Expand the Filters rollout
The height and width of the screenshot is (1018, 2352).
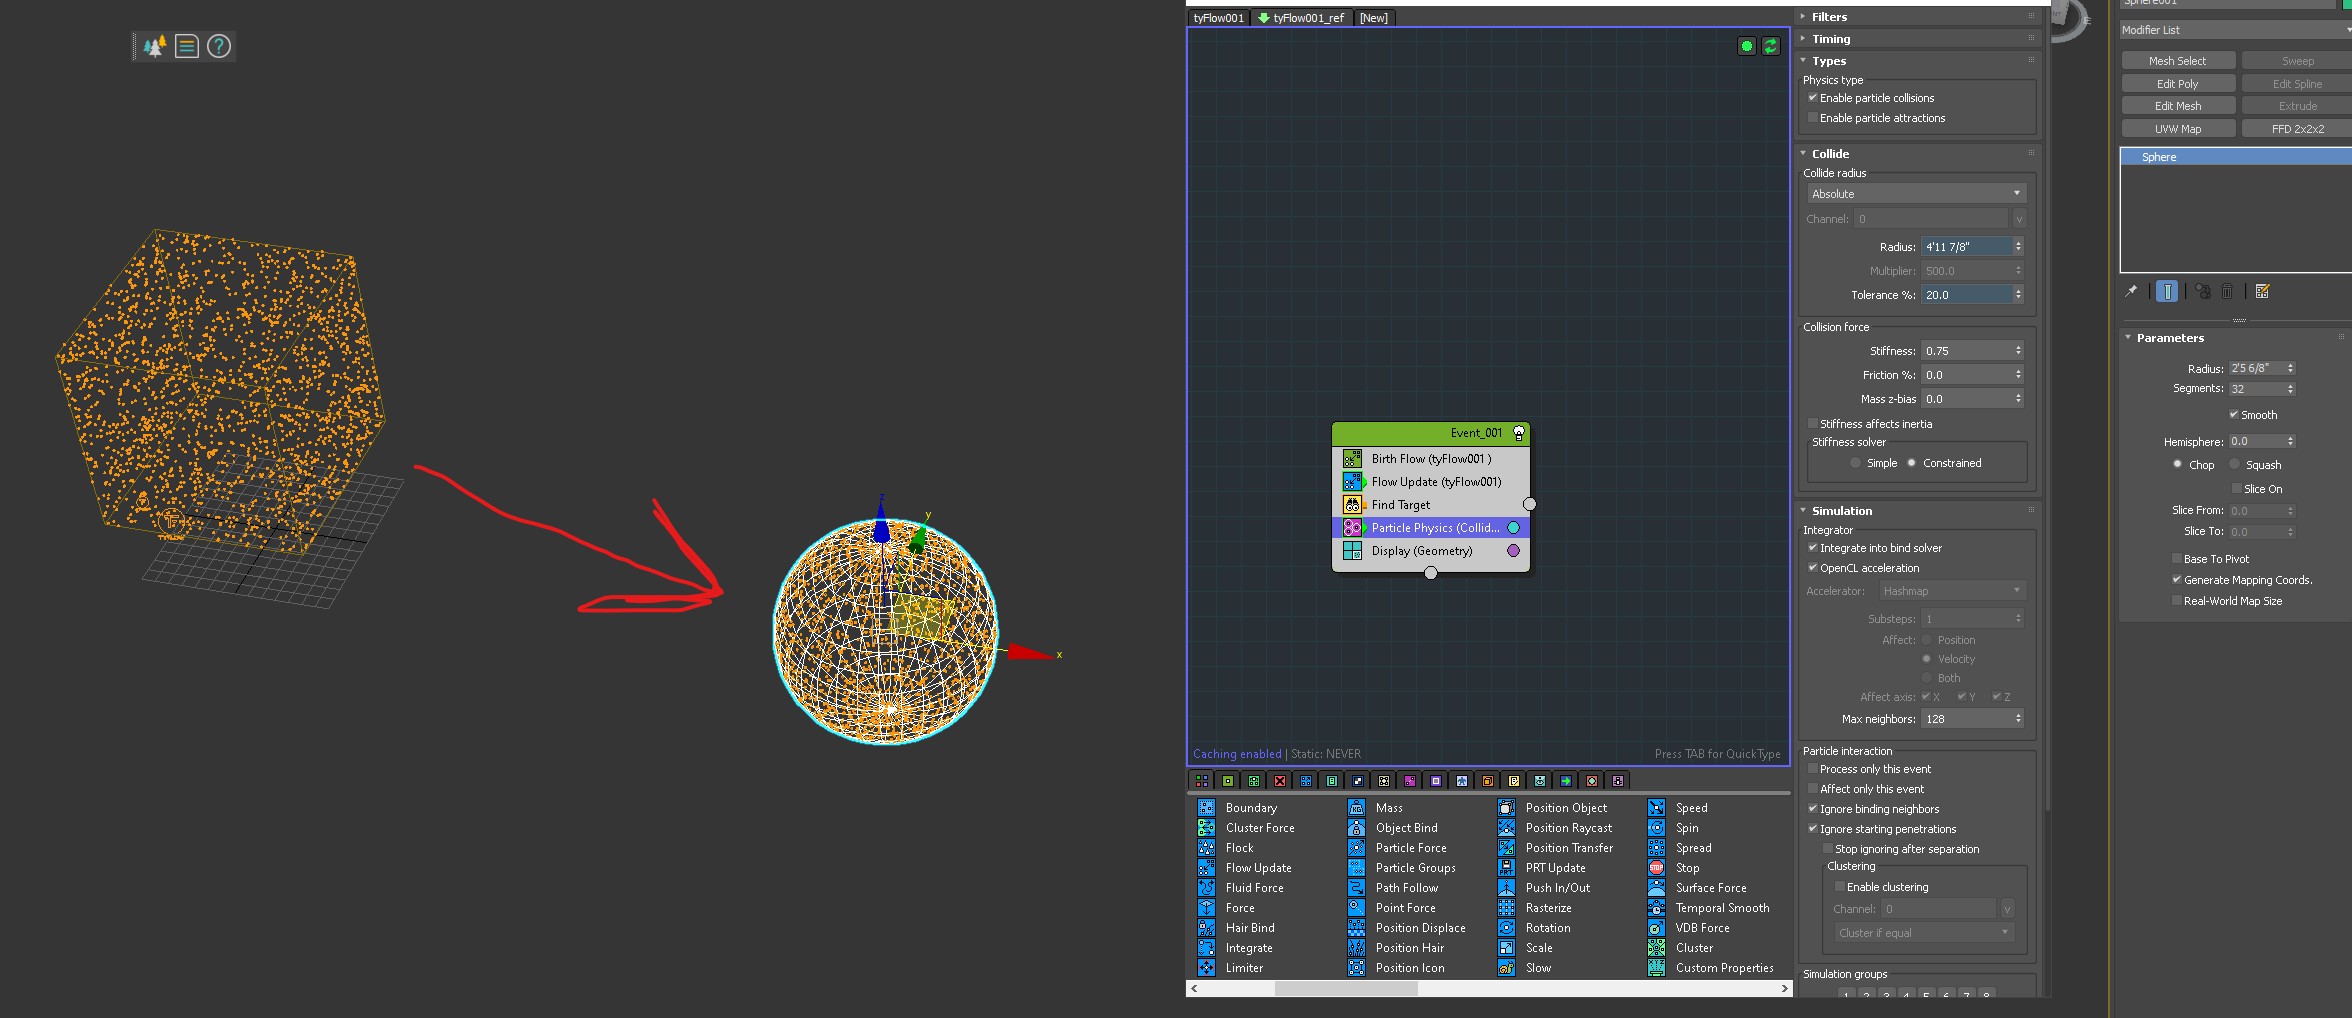click(1829, 17)
